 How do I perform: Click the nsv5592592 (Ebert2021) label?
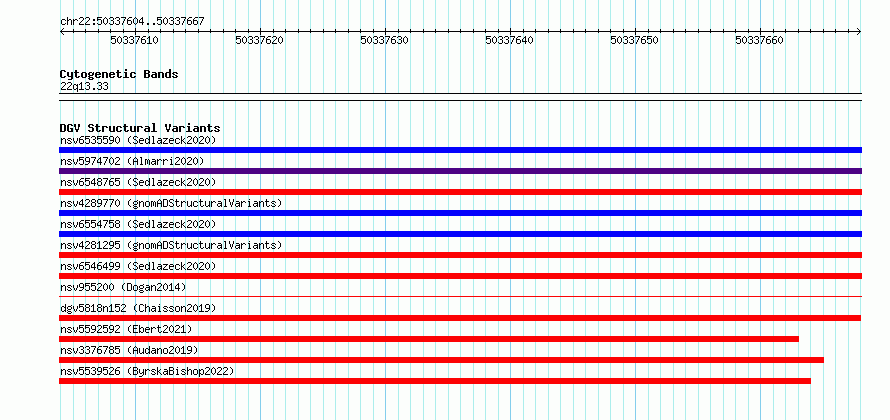[126, 329]
